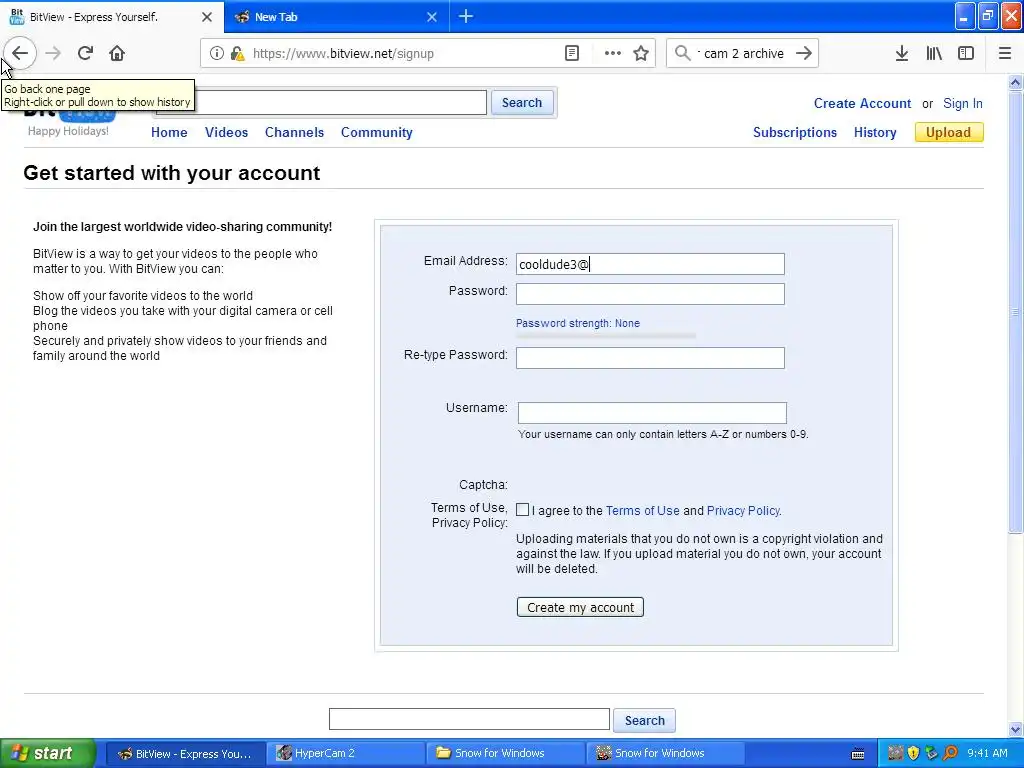Click the search go arrow button
Screen dimensions: 1024x768
coord(804,54)
